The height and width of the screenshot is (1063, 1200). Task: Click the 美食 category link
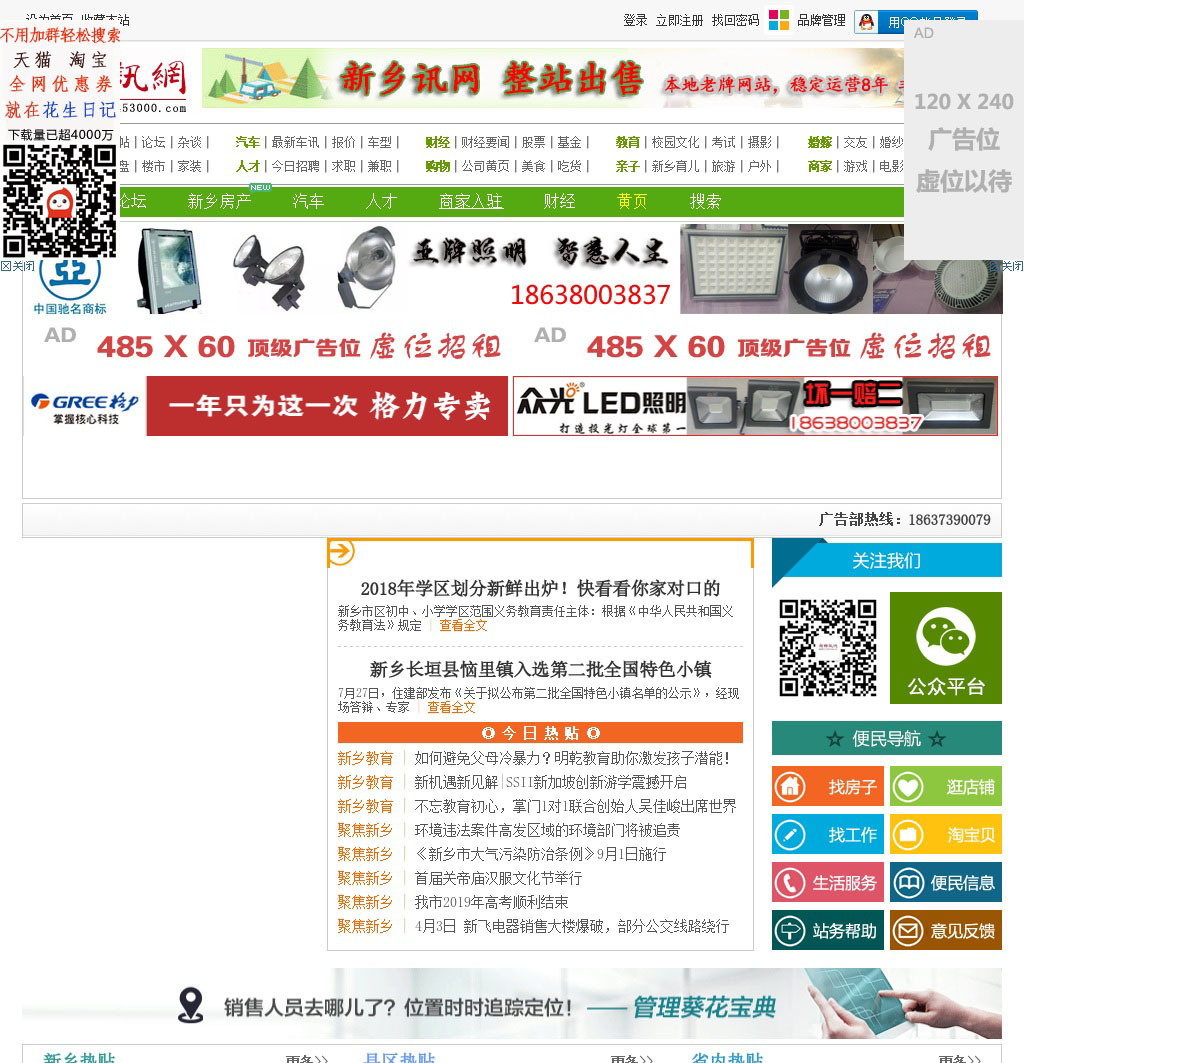click(x=533, y=166)
